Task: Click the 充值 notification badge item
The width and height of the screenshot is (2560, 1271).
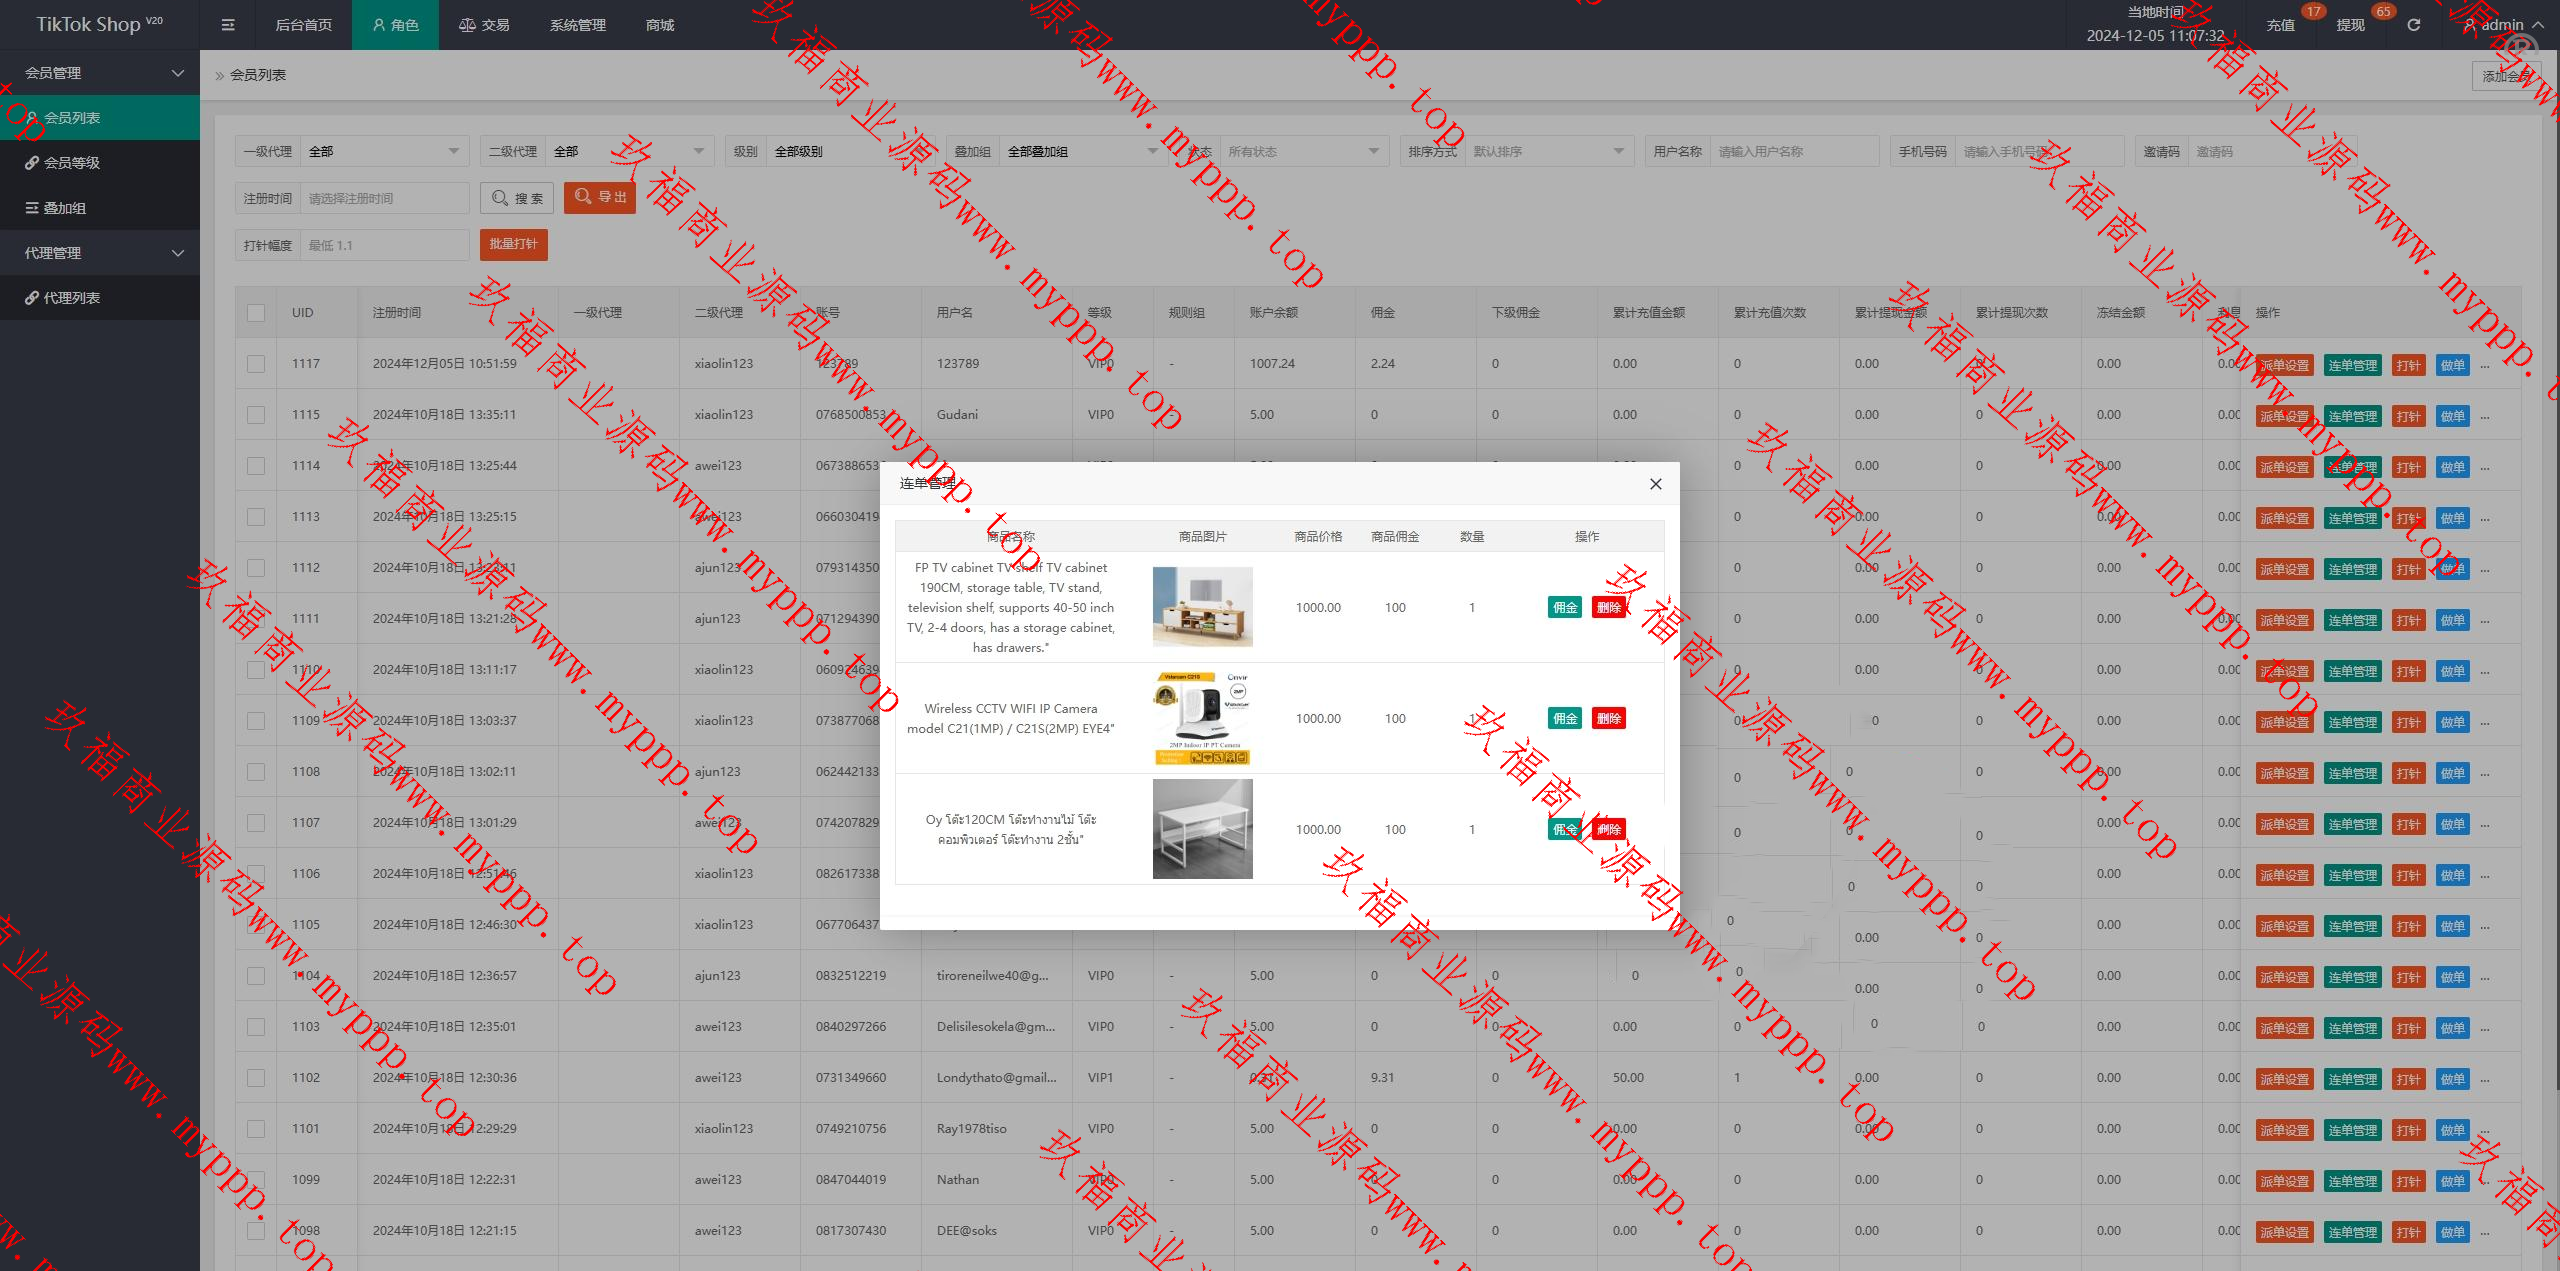Action: coord(2281,25)
